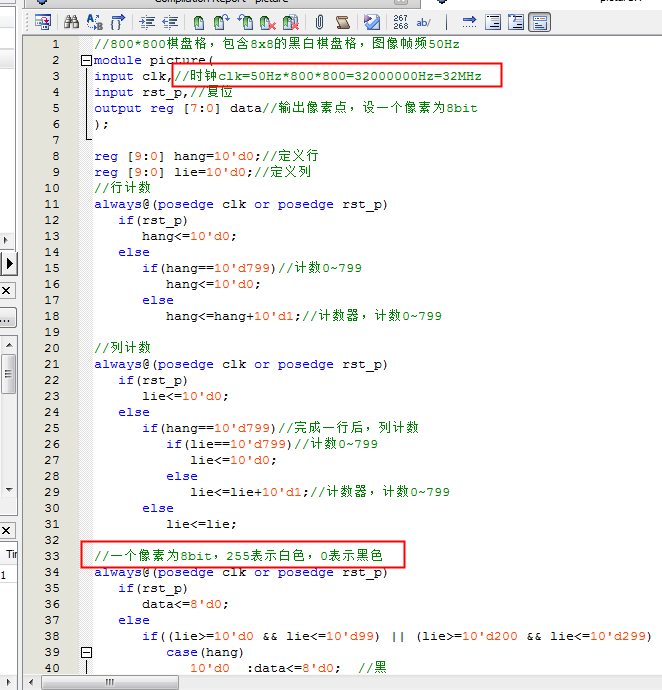
Task: Click the 'Ti' column header in bottom-left panel
Action: point(11,554)
